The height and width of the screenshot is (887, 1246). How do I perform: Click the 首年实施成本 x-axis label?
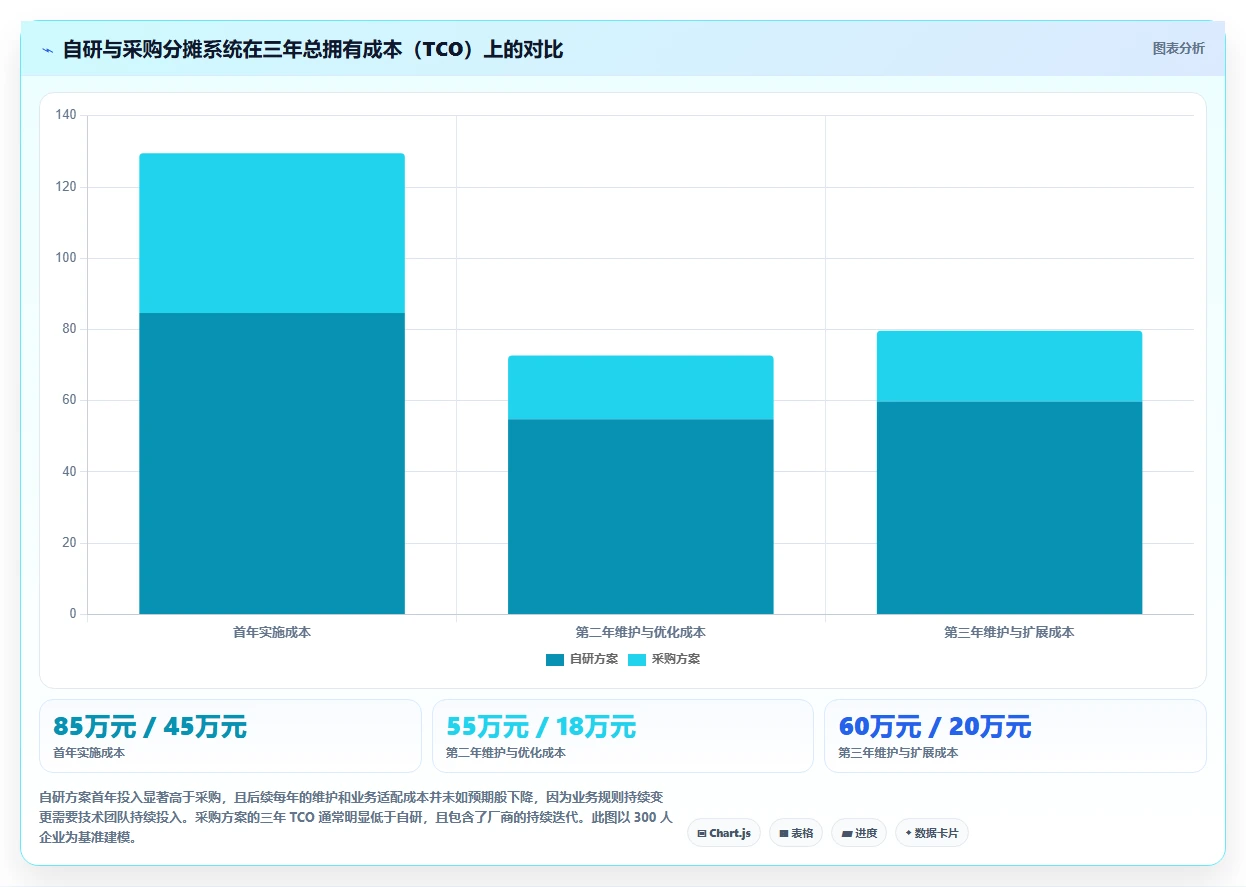(x=272, y=633)
